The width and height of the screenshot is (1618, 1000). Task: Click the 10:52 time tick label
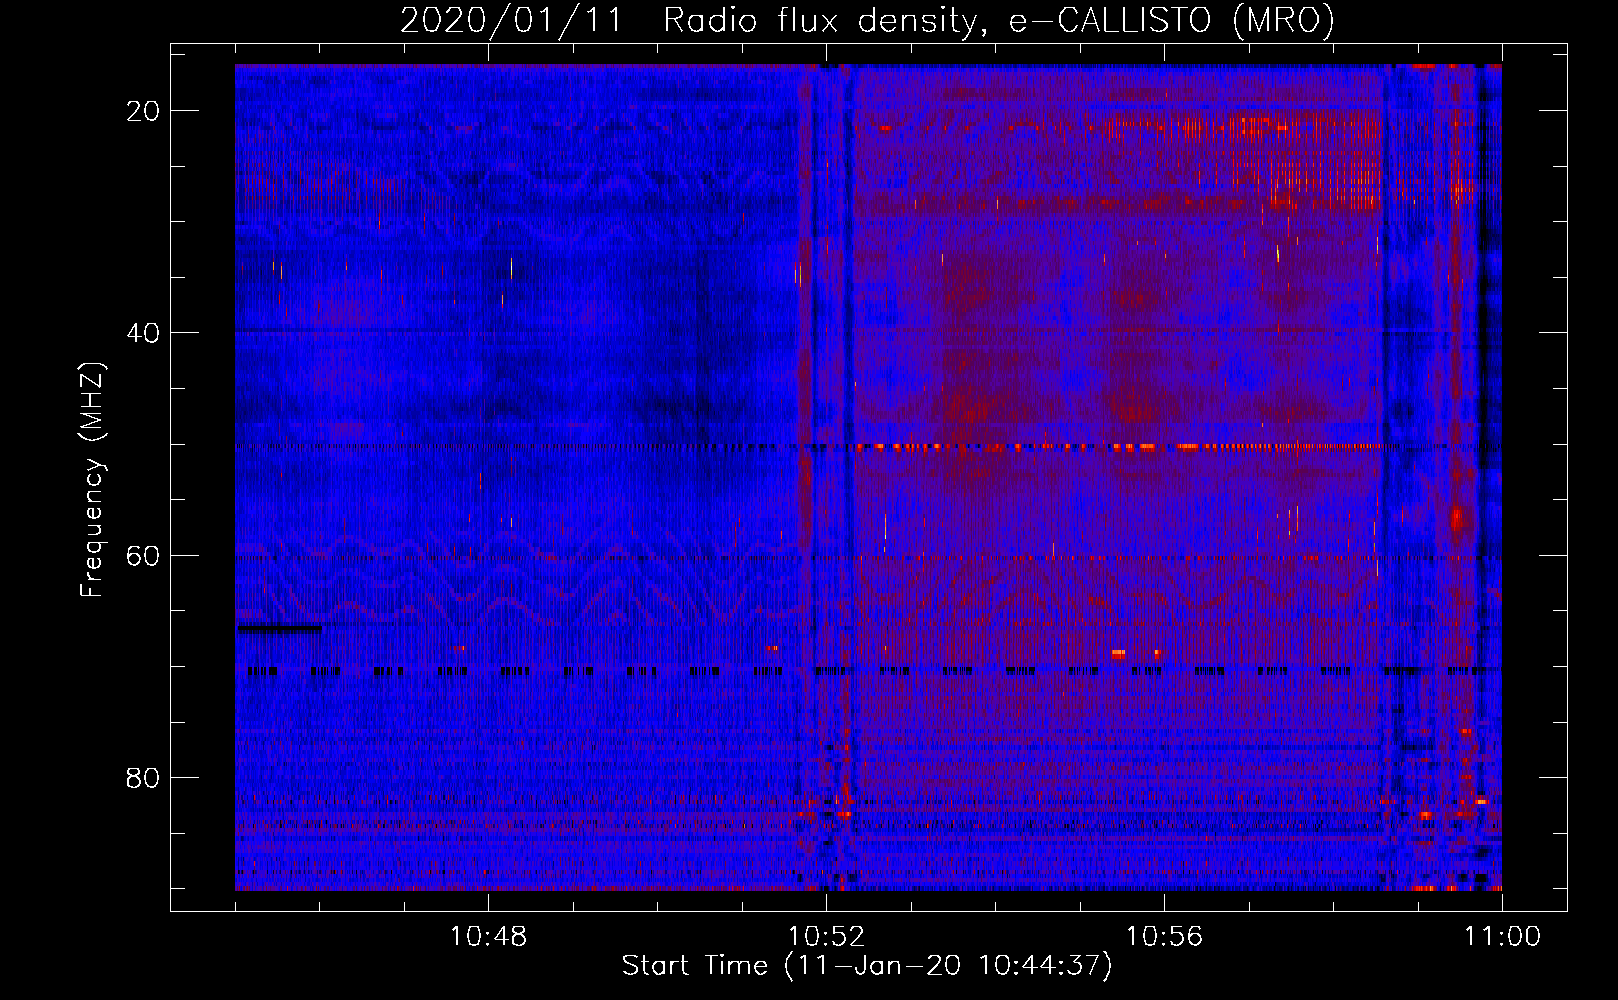click(x=826, y=937)
